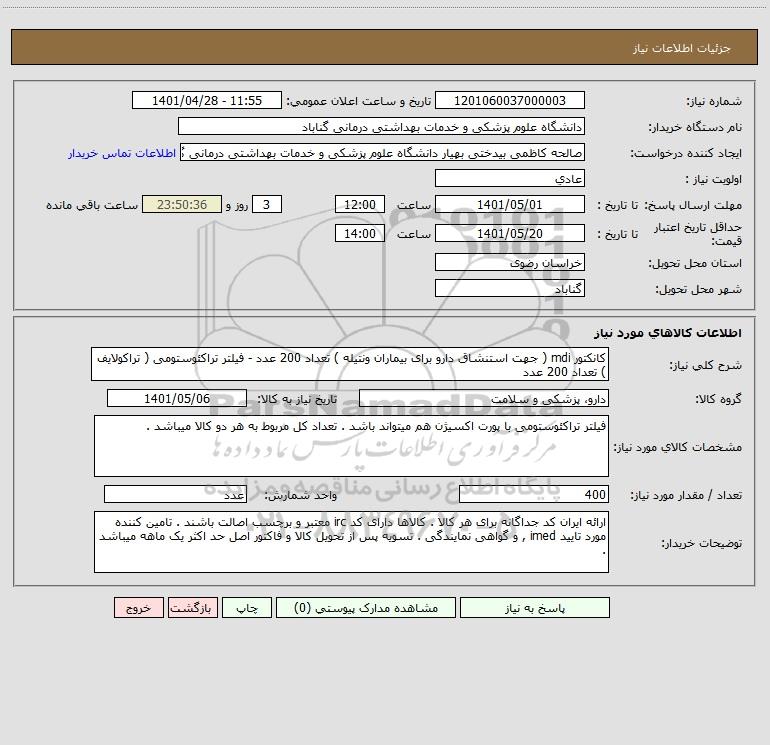Click the مشخصات کالای مورد نیاز label
The image size is (770, 745).
click(678, 447)
